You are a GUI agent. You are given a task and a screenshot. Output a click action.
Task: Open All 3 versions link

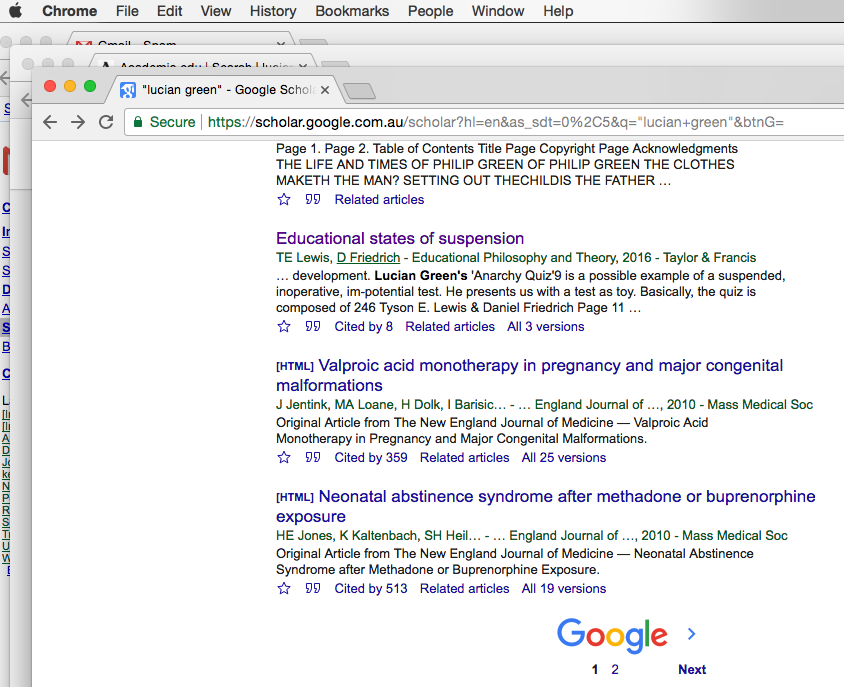tap(545, 327)
